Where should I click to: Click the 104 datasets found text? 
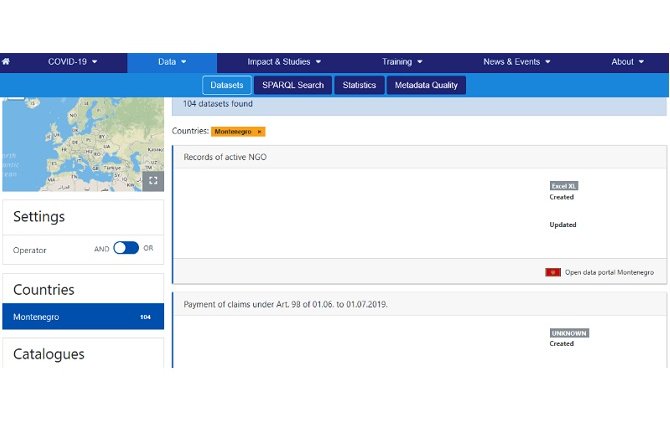(217, 104)
